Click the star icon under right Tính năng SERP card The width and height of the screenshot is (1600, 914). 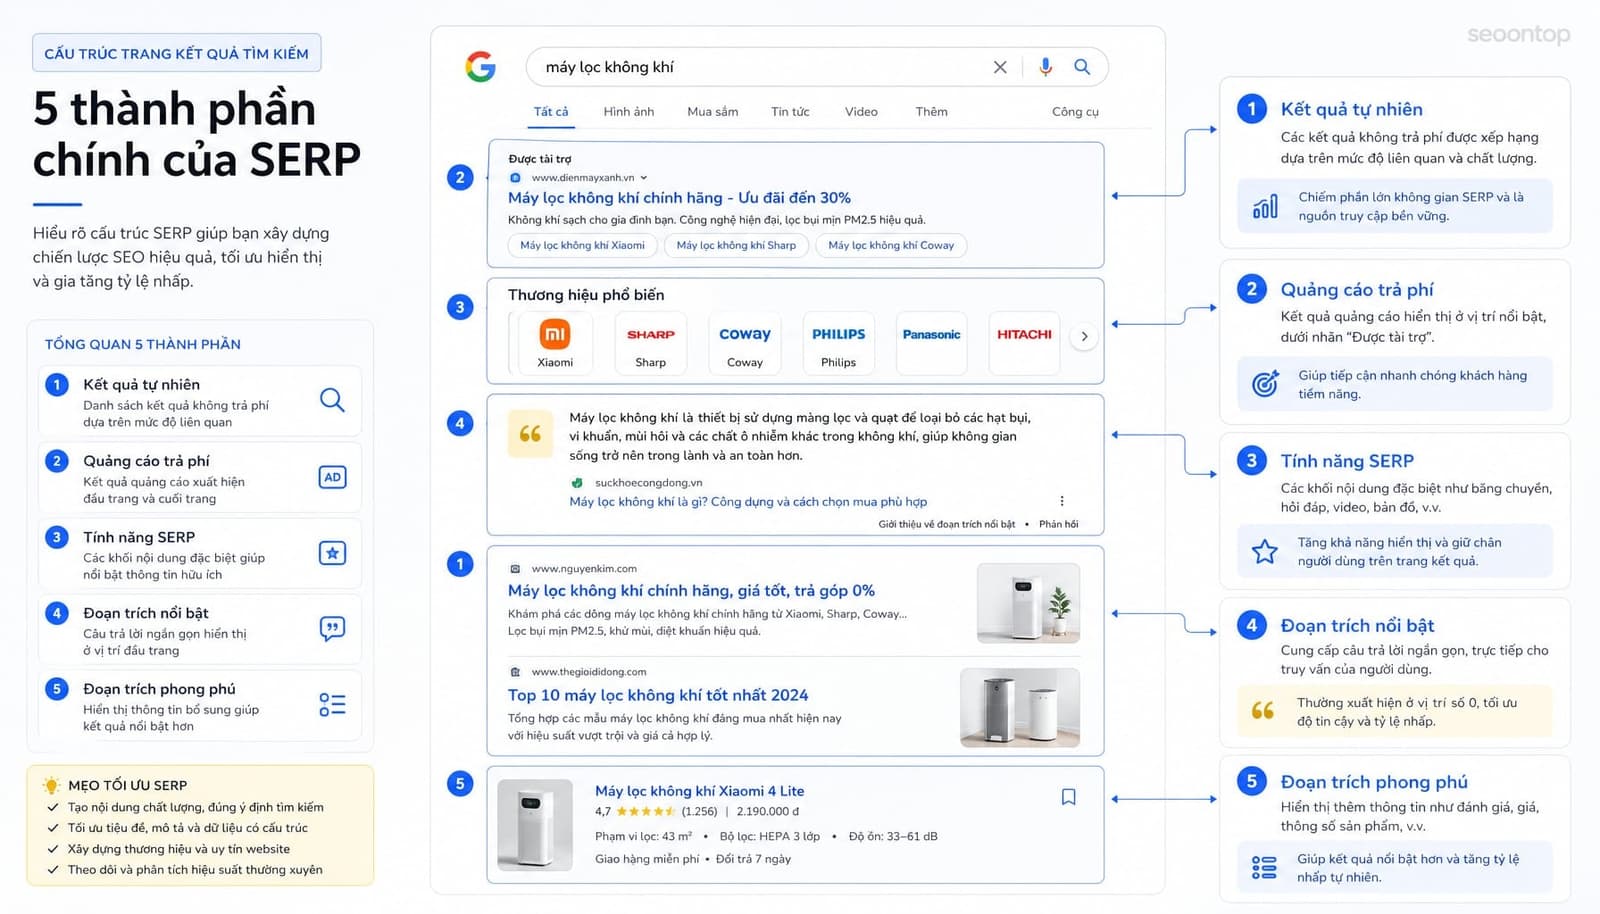click(x=1265, y=551)
